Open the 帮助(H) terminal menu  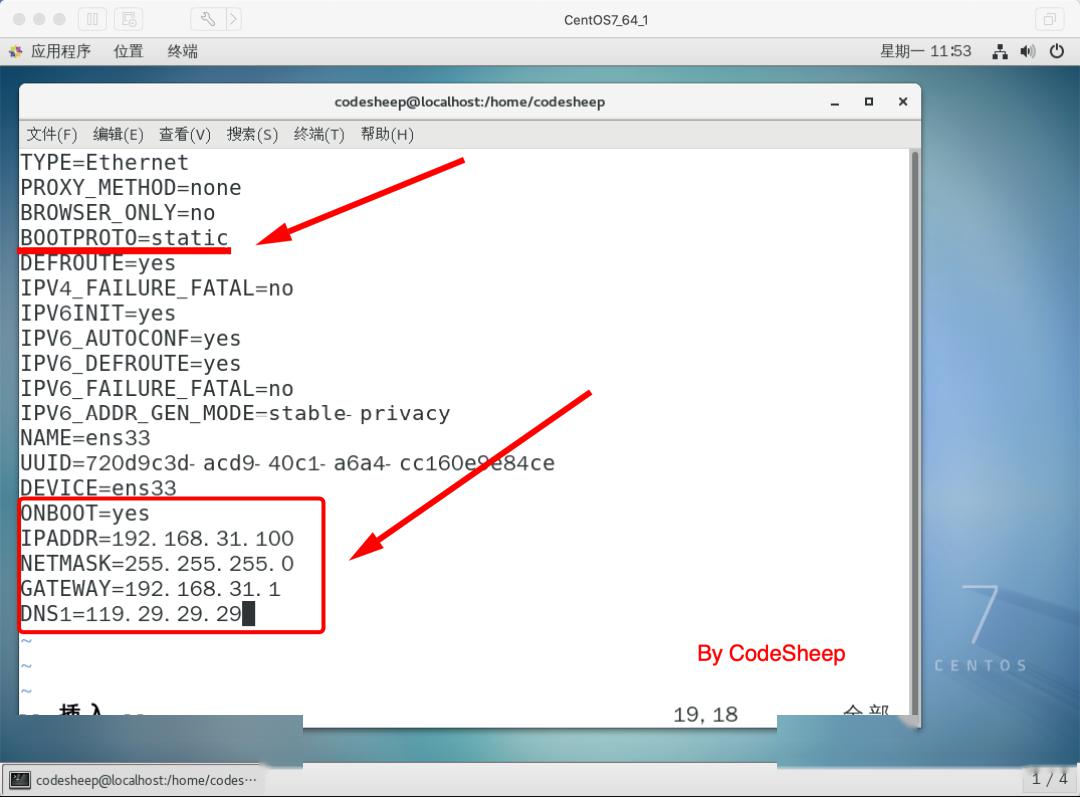click(387, 134)
